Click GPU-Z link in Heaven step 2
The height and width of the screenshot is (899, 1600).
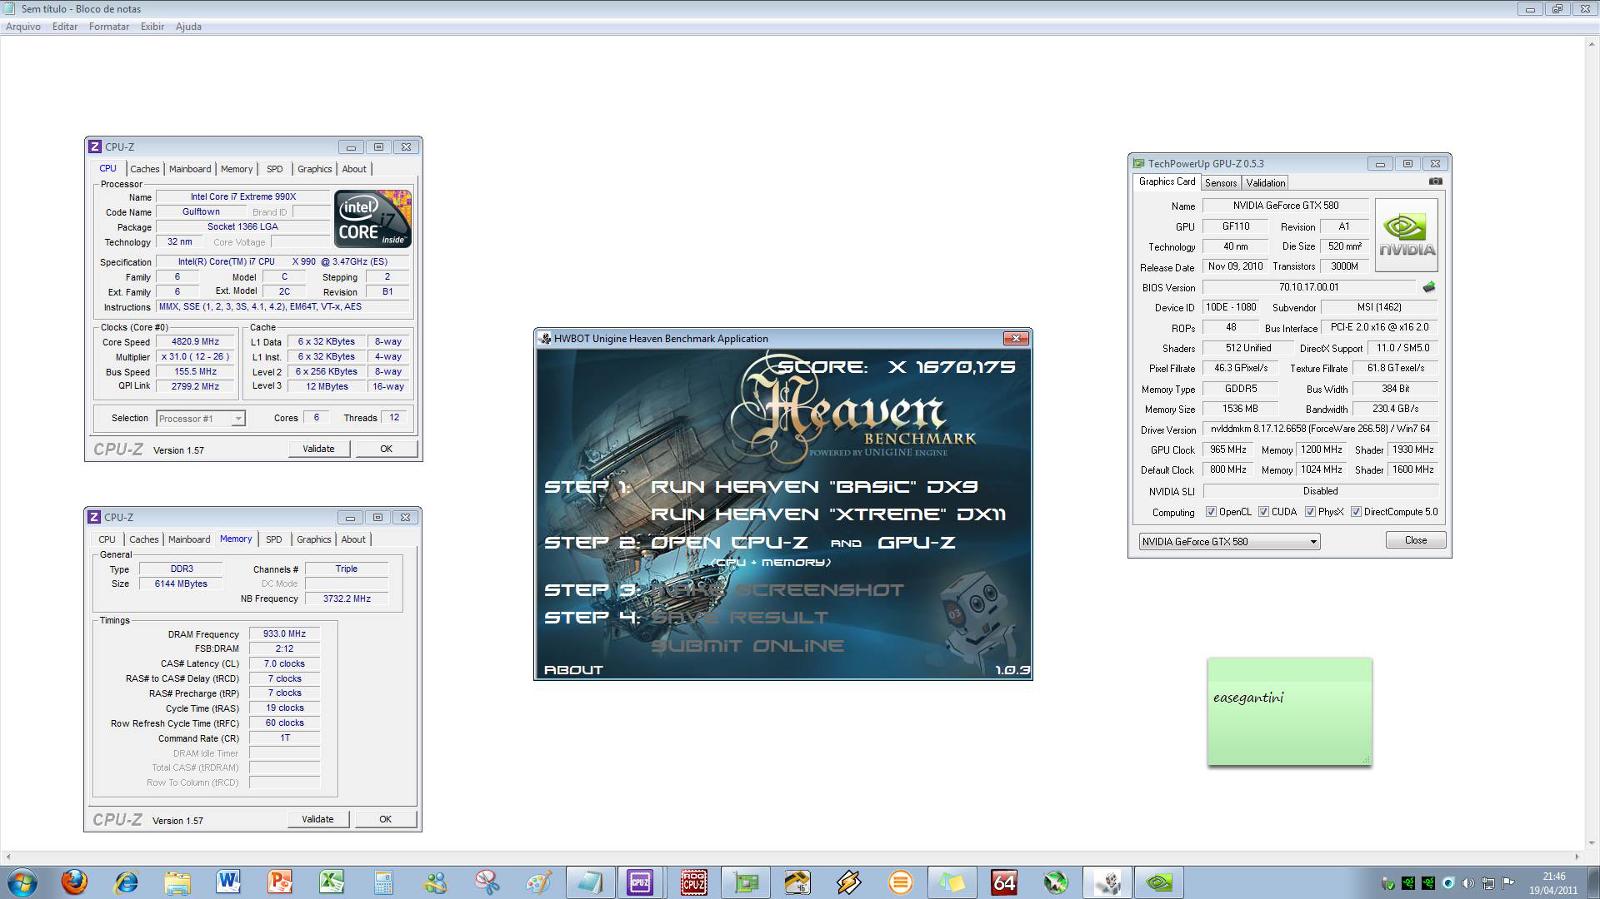(x=916, y=542)
